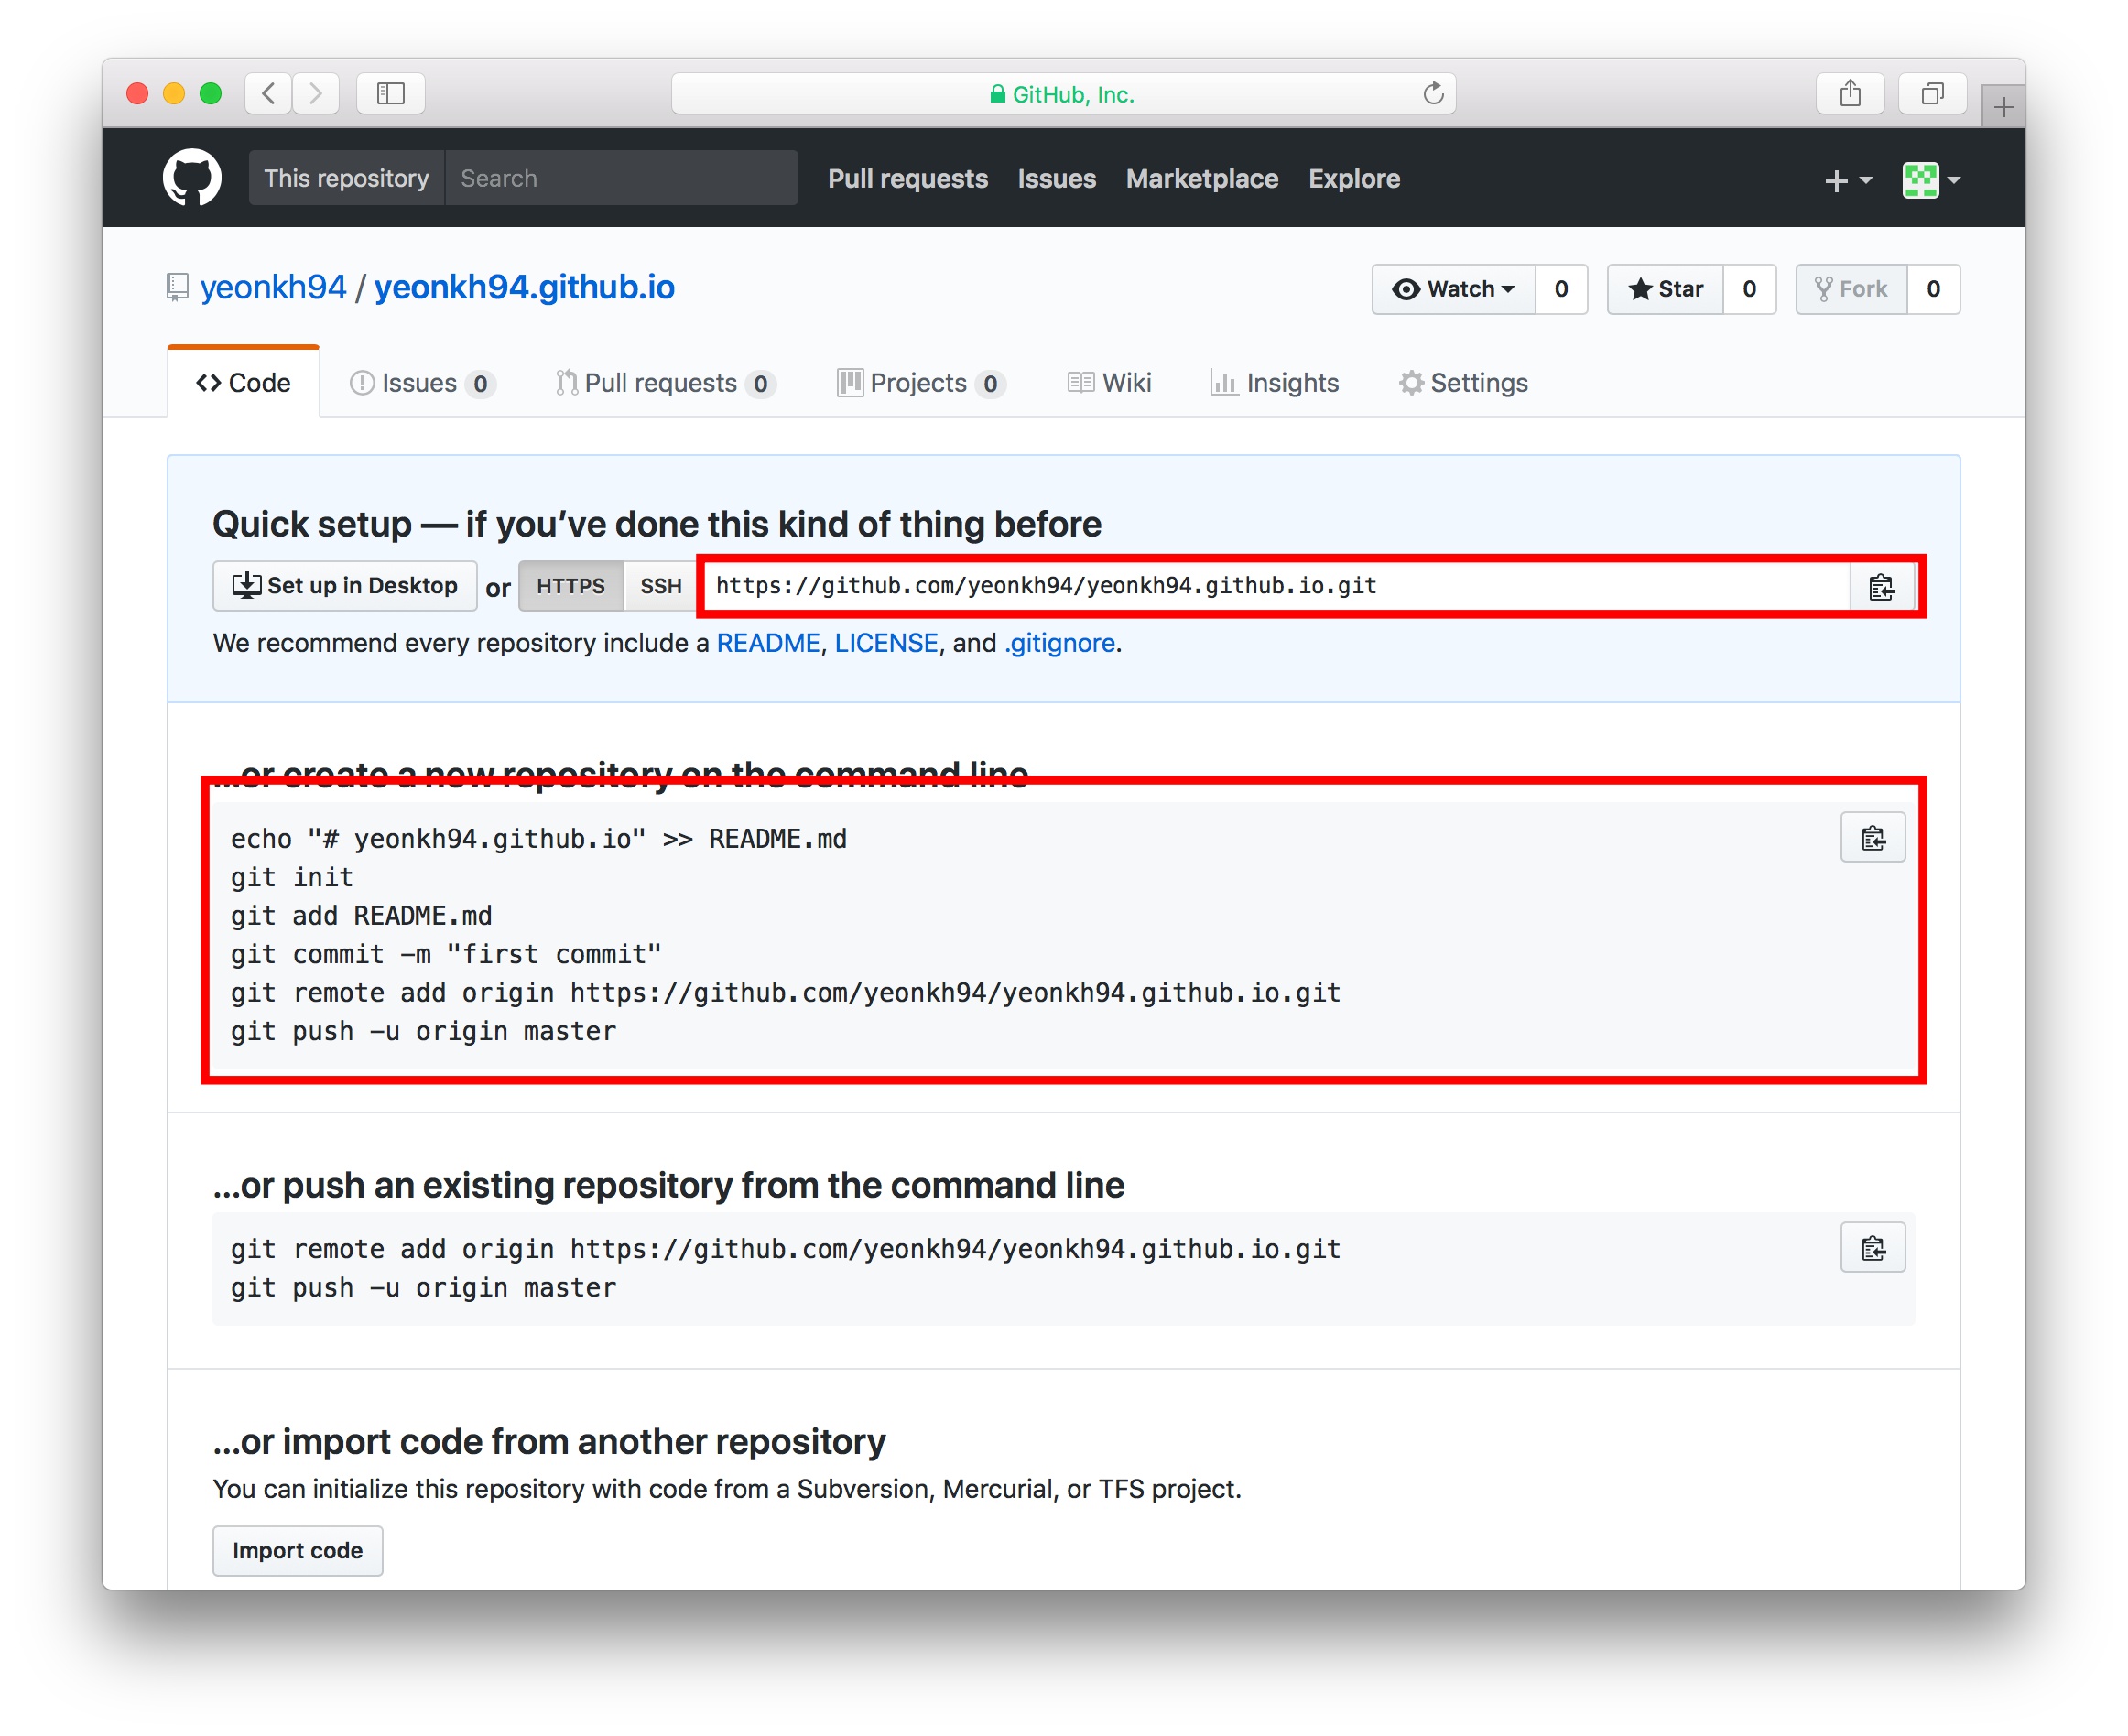Open the create new plus dropdown
Screen dimensions: 2128x1736
click(x=1847, y=181)
